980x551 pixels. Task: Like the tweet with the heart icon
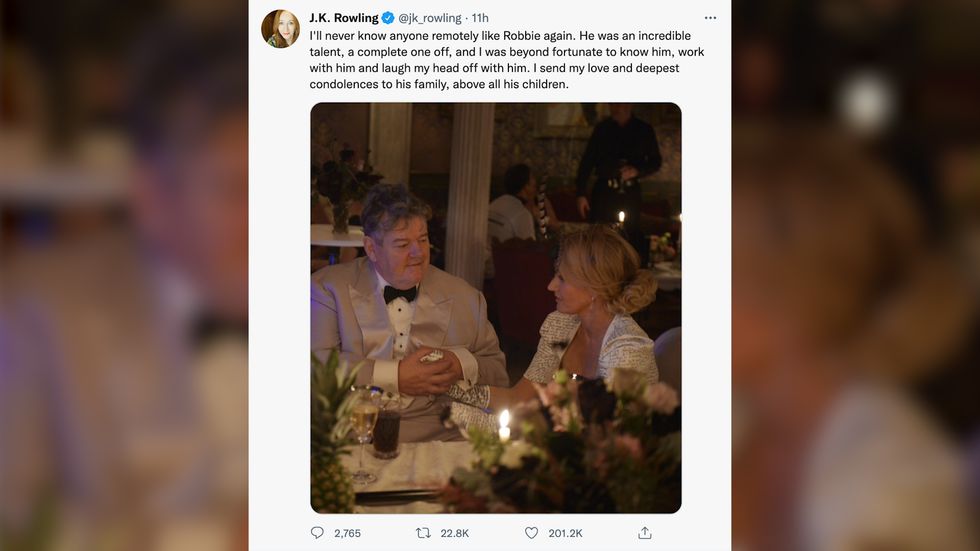[x=531, y=533]
